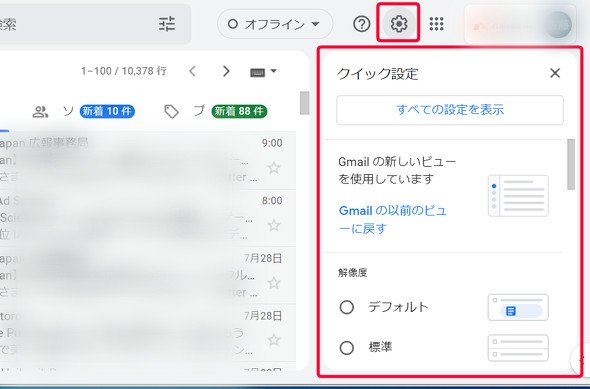Open the Google apps grid icon

pos(436,24)
